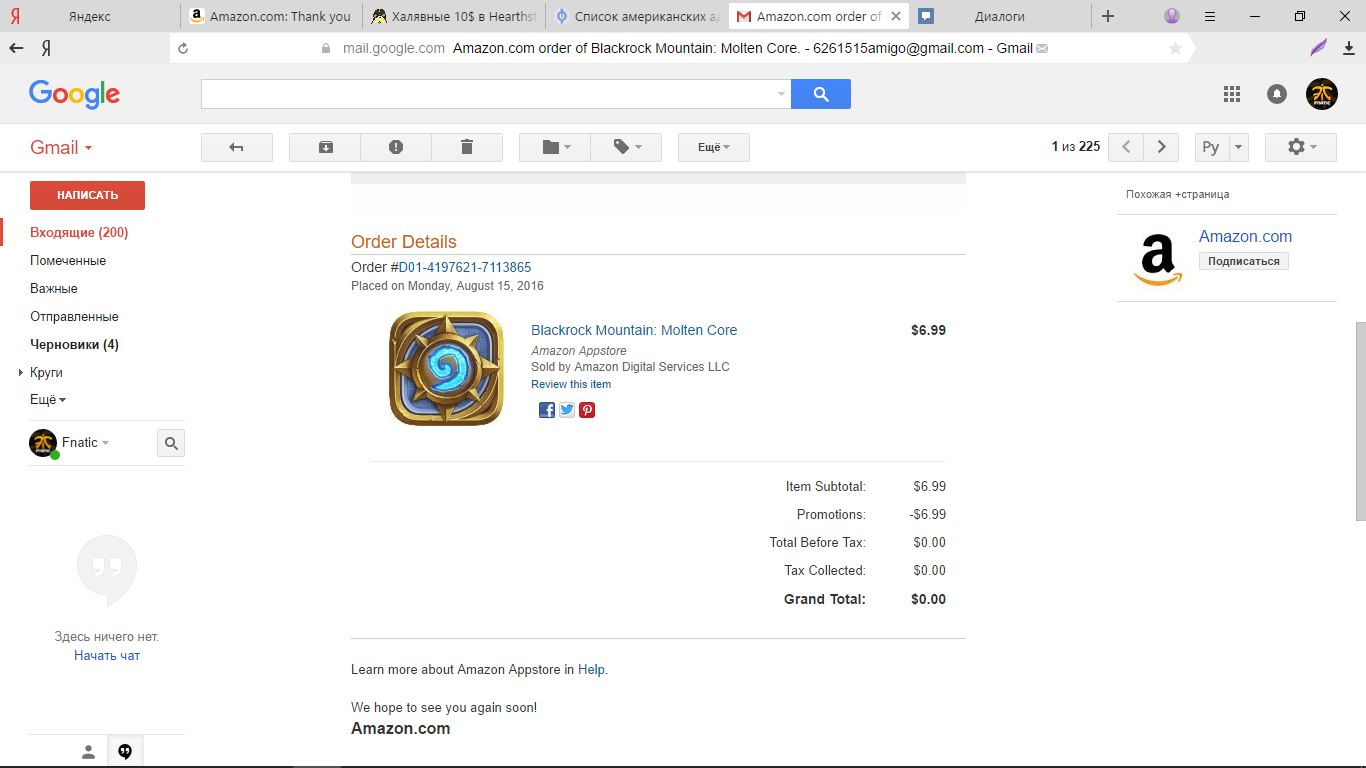Switch to the Список американских tab
The image size is (1366, 768).
tap(636, 16)
